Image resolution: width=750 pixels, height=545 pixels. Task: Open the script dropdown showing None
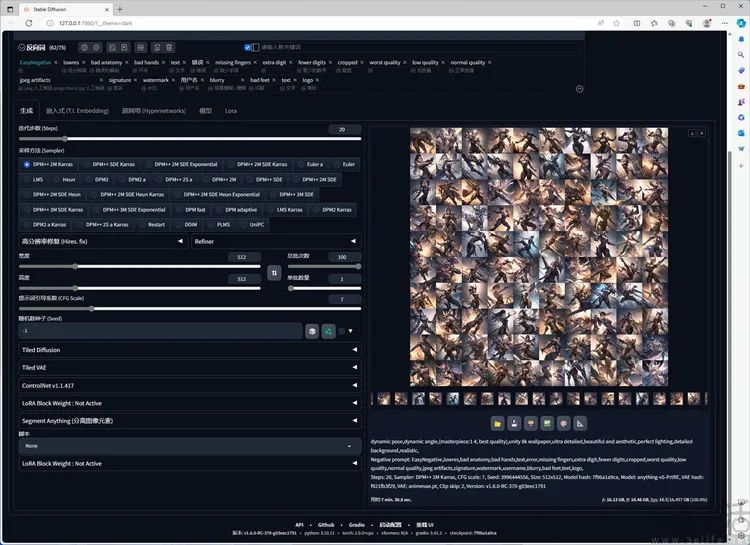189,446
